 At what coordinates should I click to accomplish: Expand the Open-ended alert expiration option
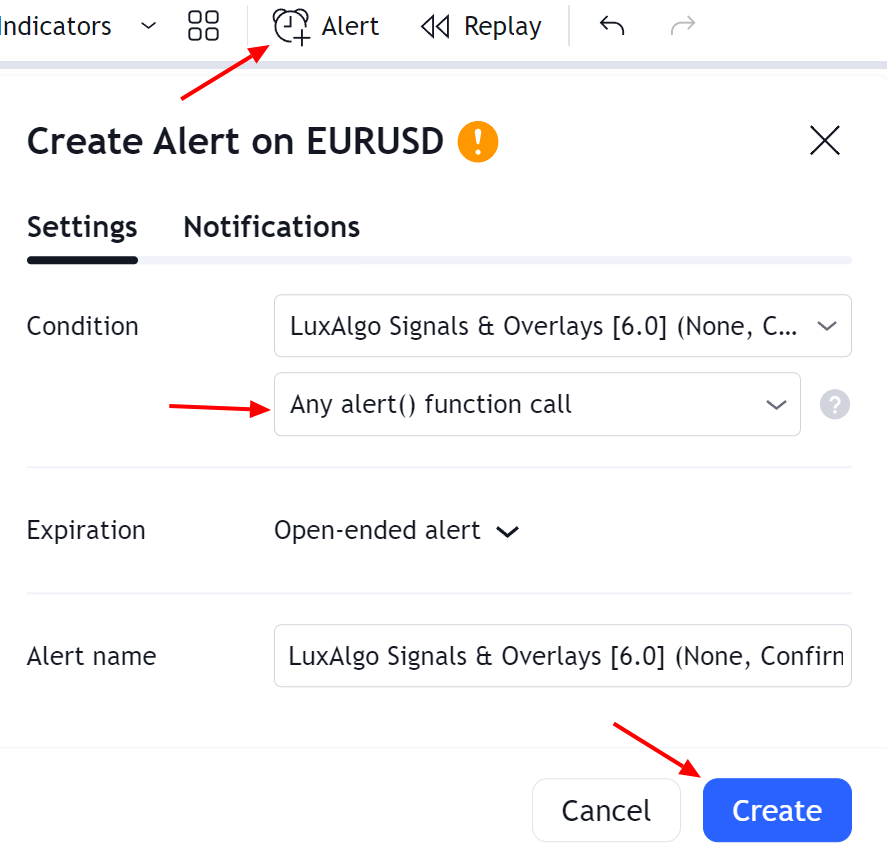tap(397, 531)
